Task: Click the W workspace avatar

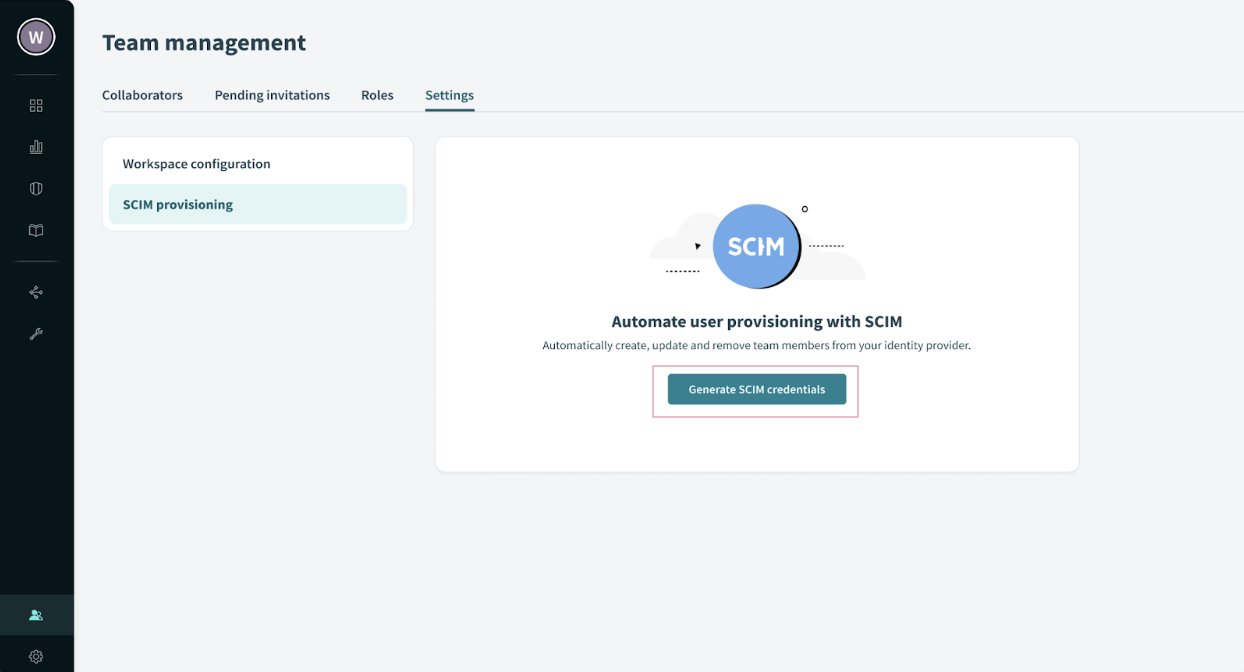Action: pos(36,38)
